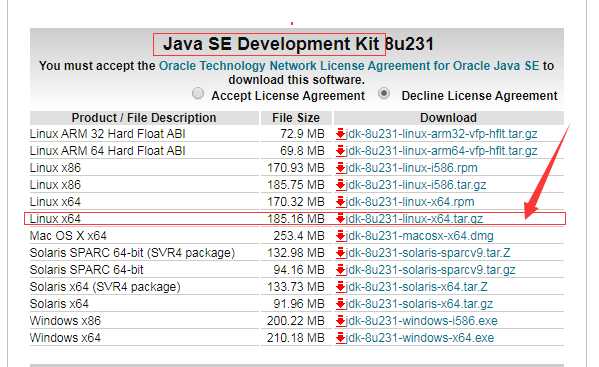Click the 133.73 MB file size
The height and width of the screenshot is (367, 599).
click(x=296, y=287)
